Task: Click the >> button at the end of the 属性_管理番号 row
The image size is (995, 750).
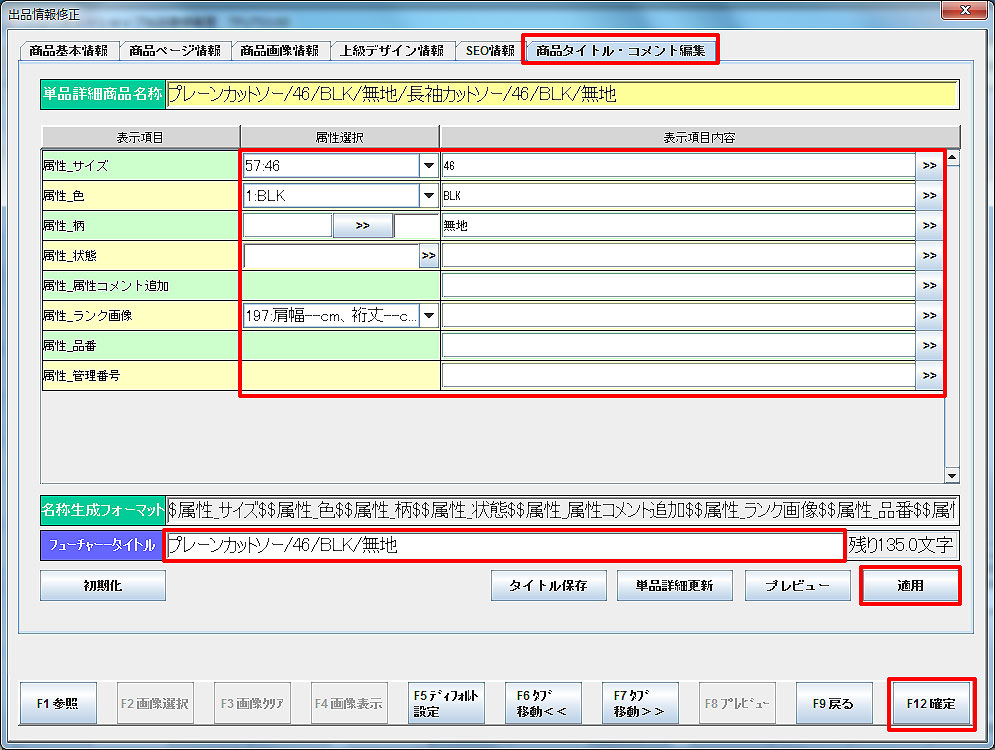Action: (x=929, y=376)
